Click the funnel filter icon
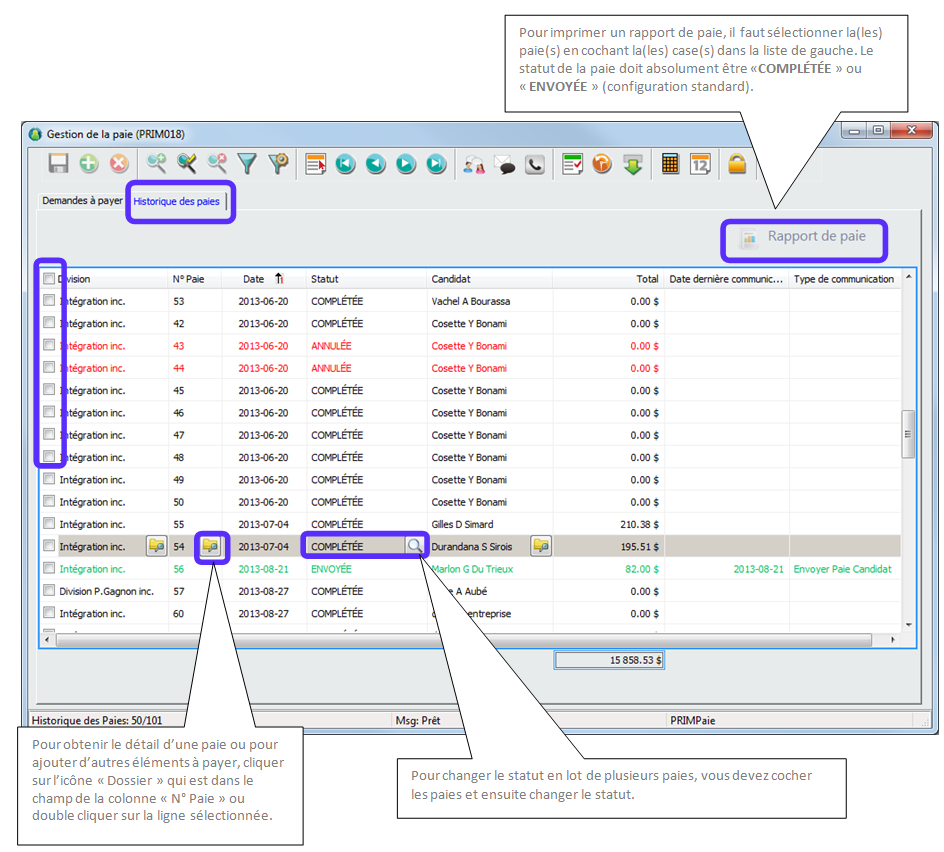 point(247,164)
